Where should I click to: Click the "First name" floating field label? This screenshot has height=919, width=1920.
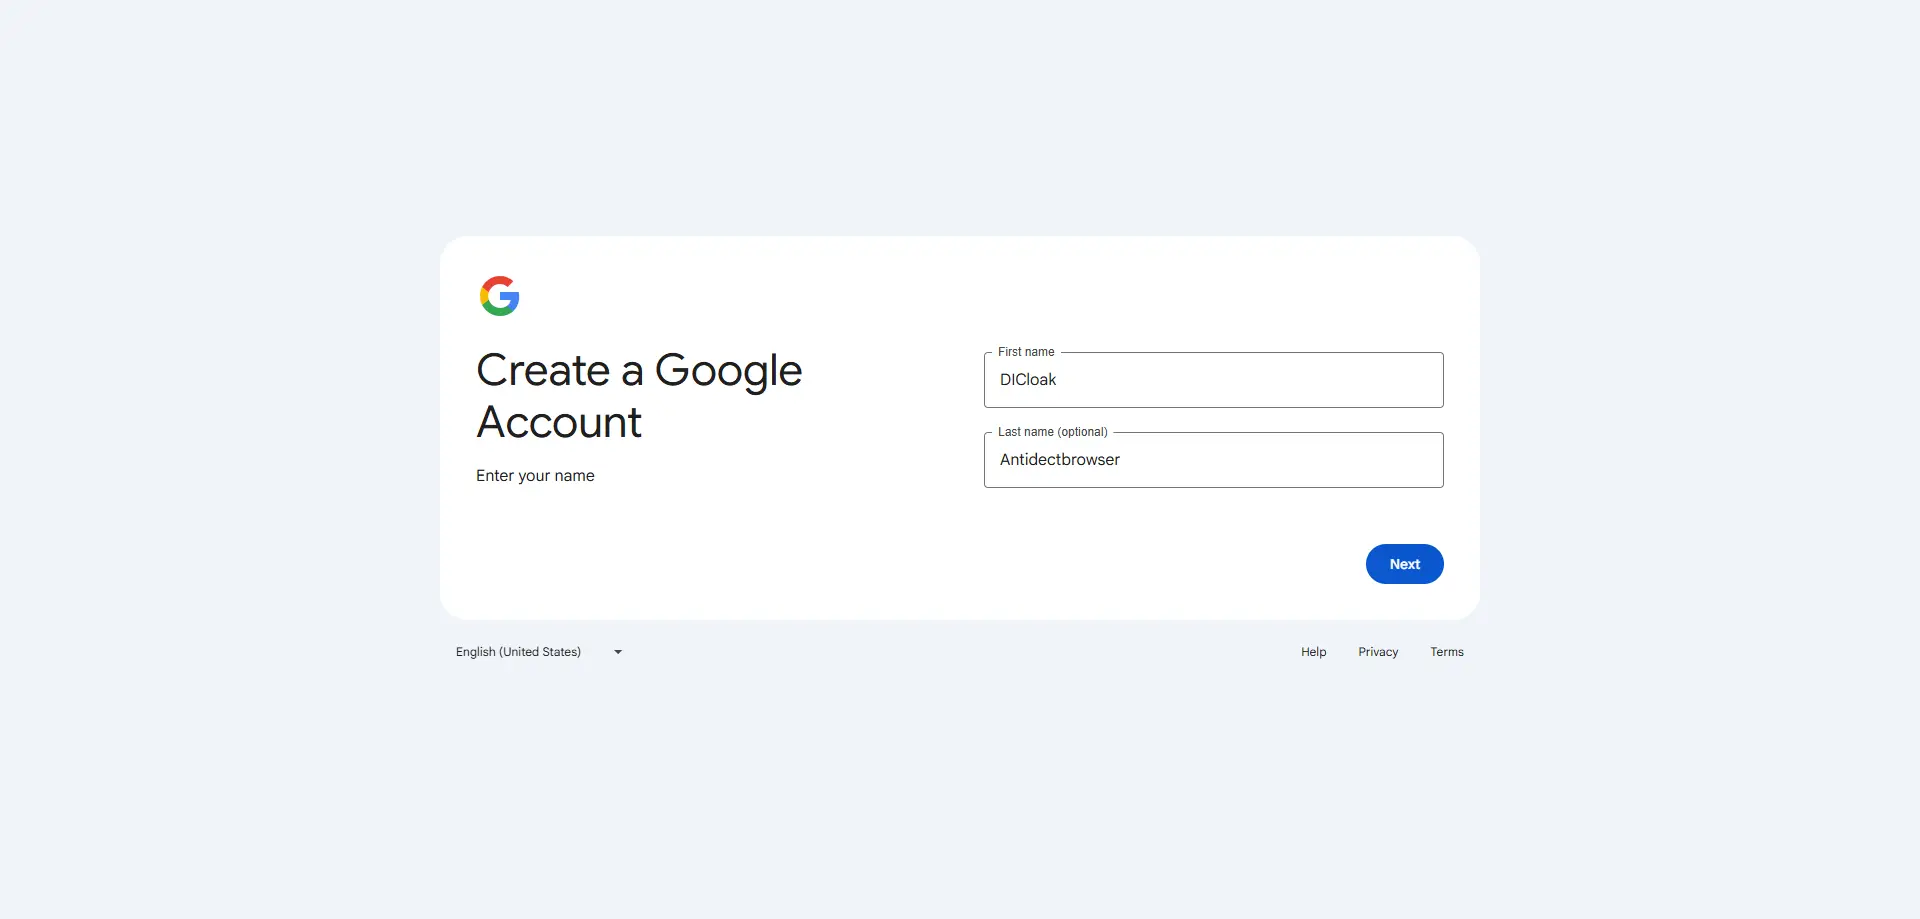pos(1026,352)
